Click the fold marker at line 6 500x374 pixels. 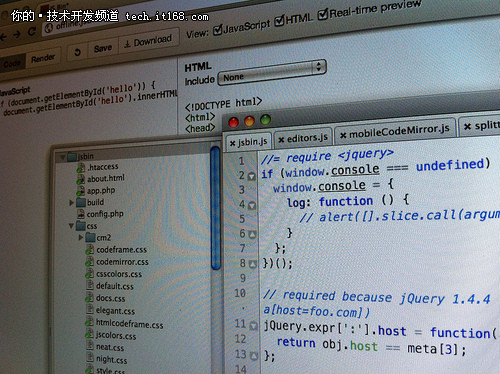point(252,234)
